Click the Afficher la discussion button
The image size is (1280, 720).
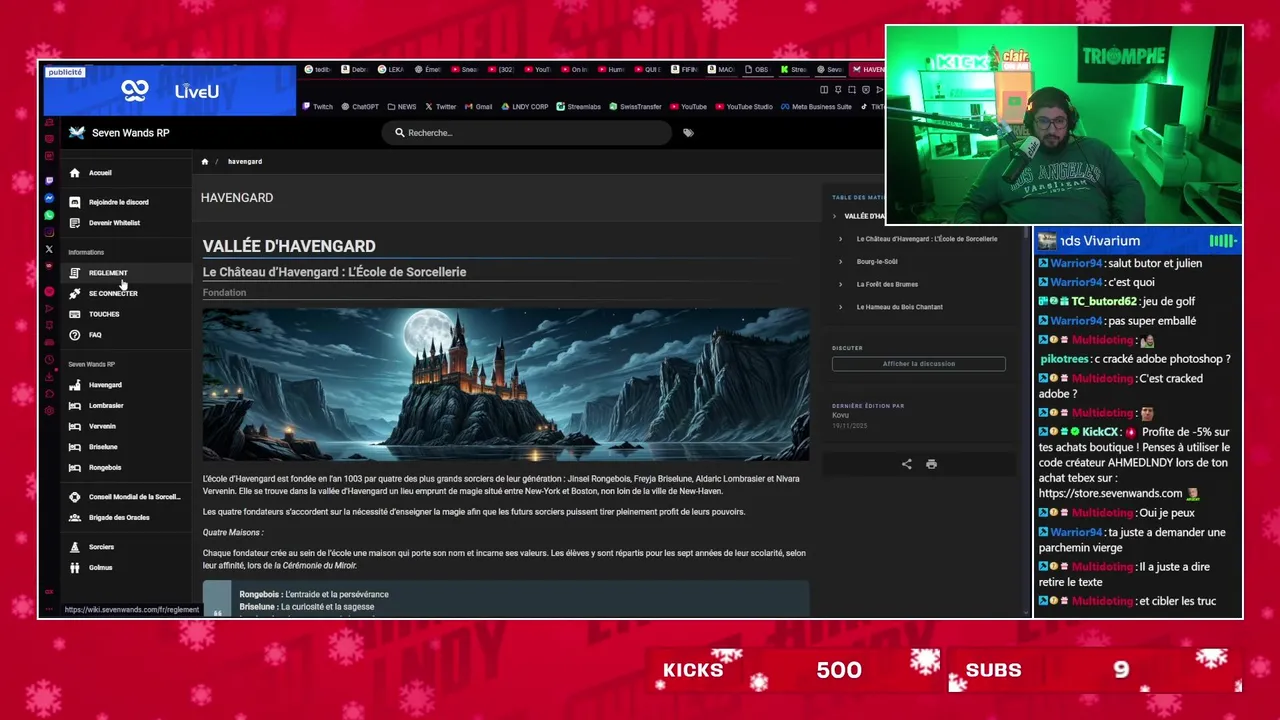(919, 364)
